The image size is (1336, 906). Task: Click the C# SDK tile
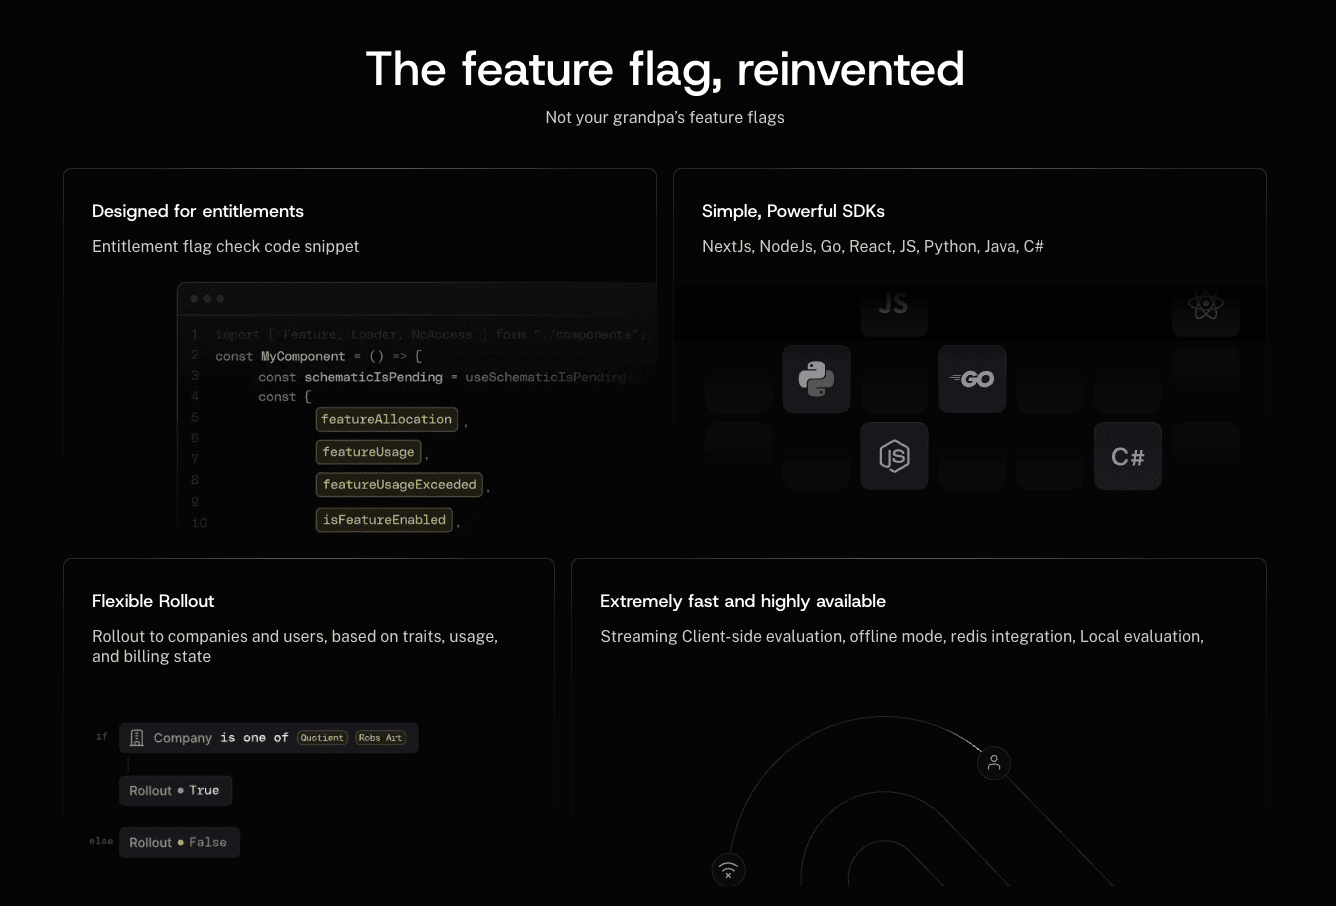coord(1127,457)
